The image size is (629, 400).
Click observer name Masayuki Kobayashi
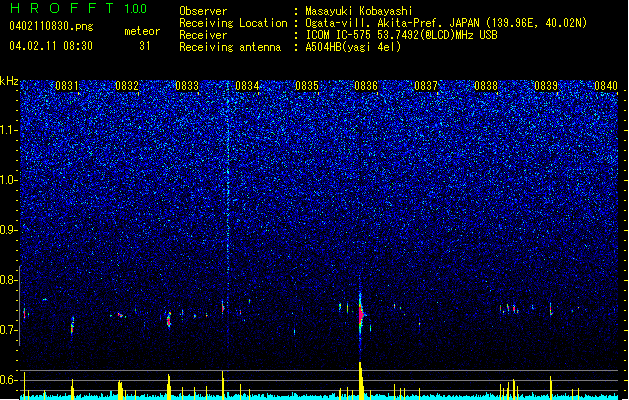click(x=359, y=11)
